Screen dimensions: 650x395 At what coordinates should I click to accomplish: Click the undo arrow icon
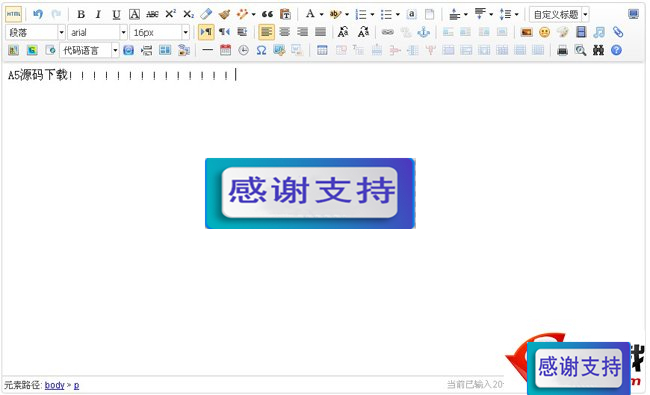tap(38, 14)
